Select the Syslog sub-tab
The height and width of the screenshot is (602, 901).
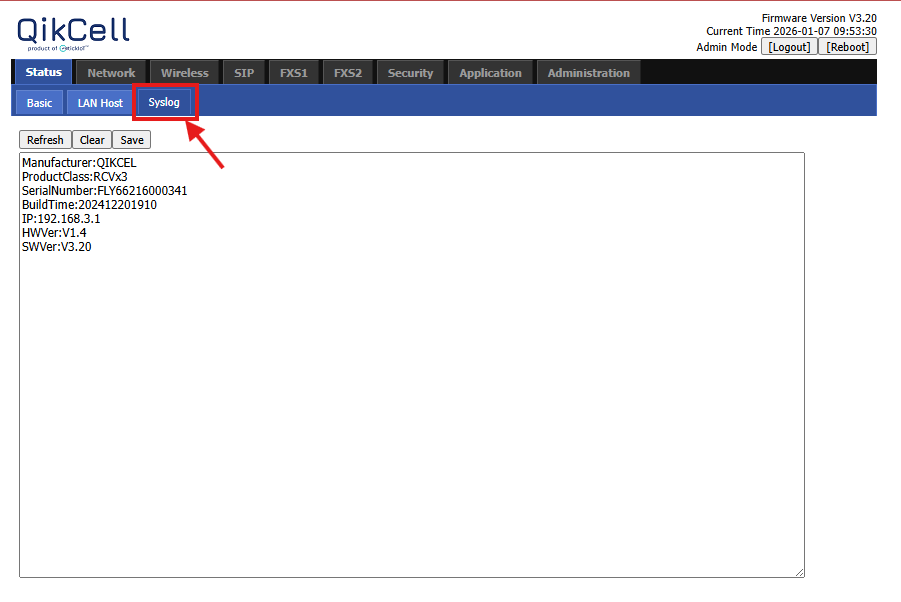tap(164, 102)
